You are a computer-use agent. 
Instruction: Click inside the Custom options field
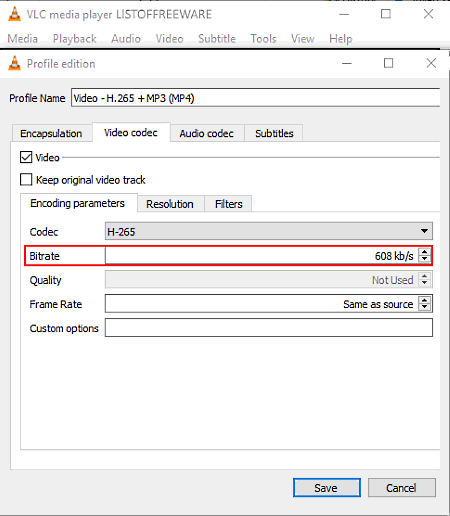[x=269, y=328]
